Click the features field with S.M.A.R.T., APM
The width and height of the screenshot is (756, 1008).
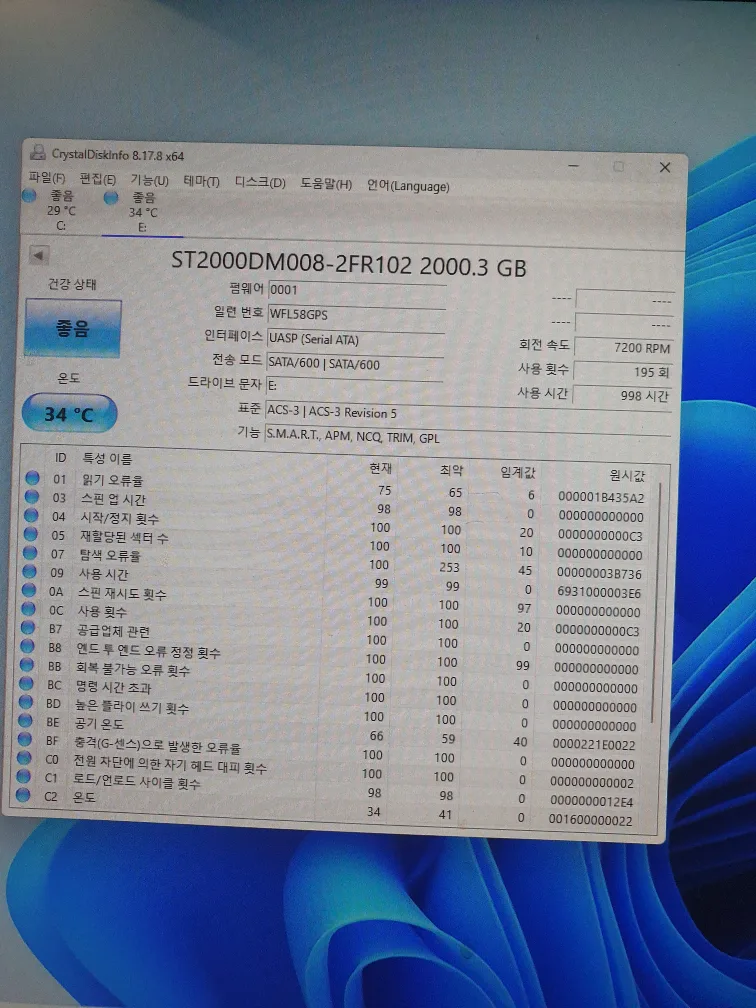coord(468,437)
